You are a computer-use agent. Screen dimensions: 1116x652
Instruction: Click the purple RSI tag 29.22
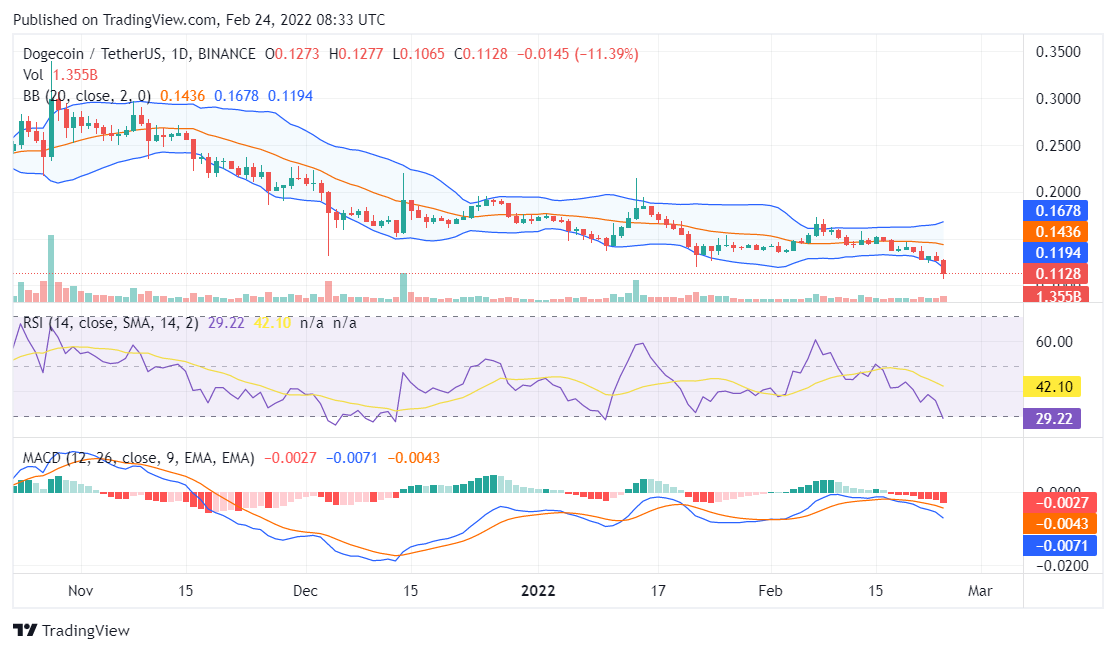pyautogui.click(x=1052, y=417)
